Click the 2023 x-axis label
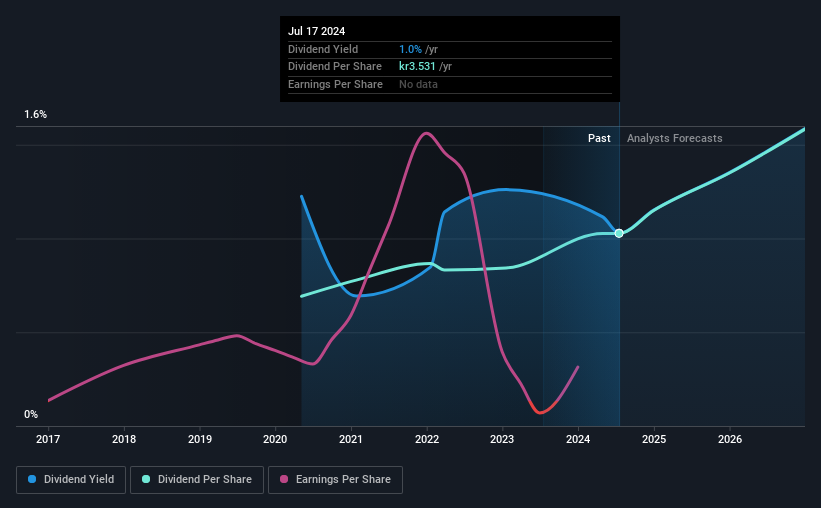 (502, 439)
